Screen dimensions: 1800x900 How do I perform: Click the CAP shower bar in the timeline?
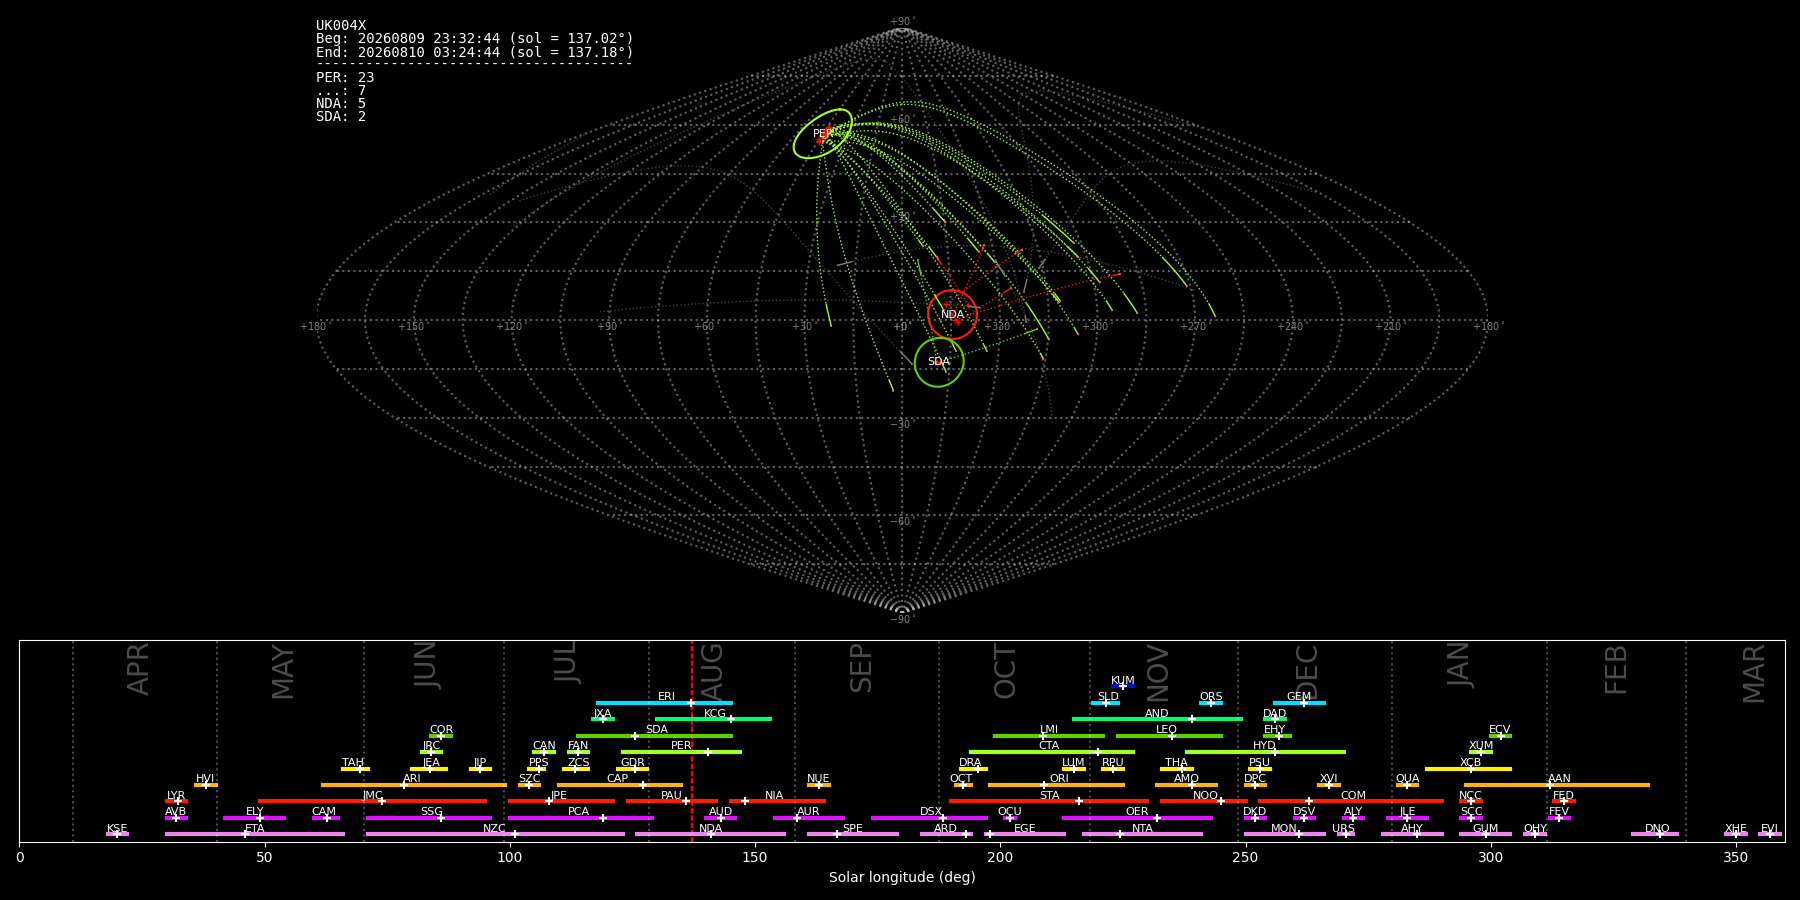620,785
